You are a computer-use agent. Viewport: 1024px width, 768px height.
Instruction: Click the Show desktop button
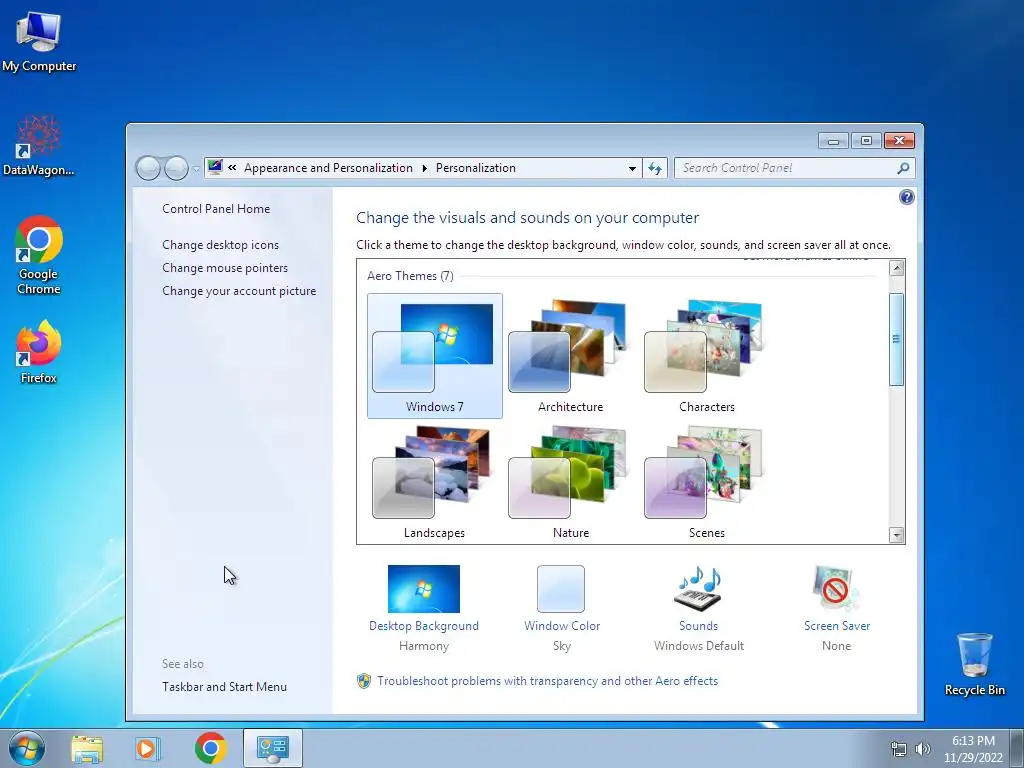[1017, 749]
